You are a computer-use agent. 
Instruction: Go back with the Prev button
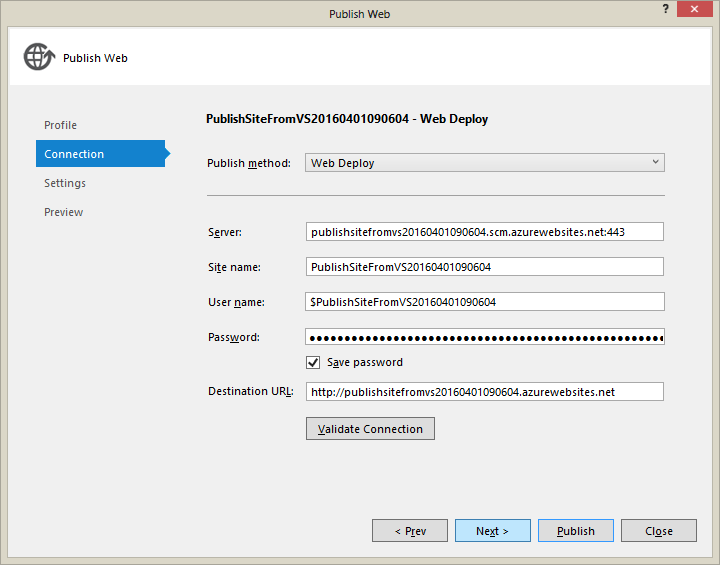pyautogui.click(x=410, y=531)
